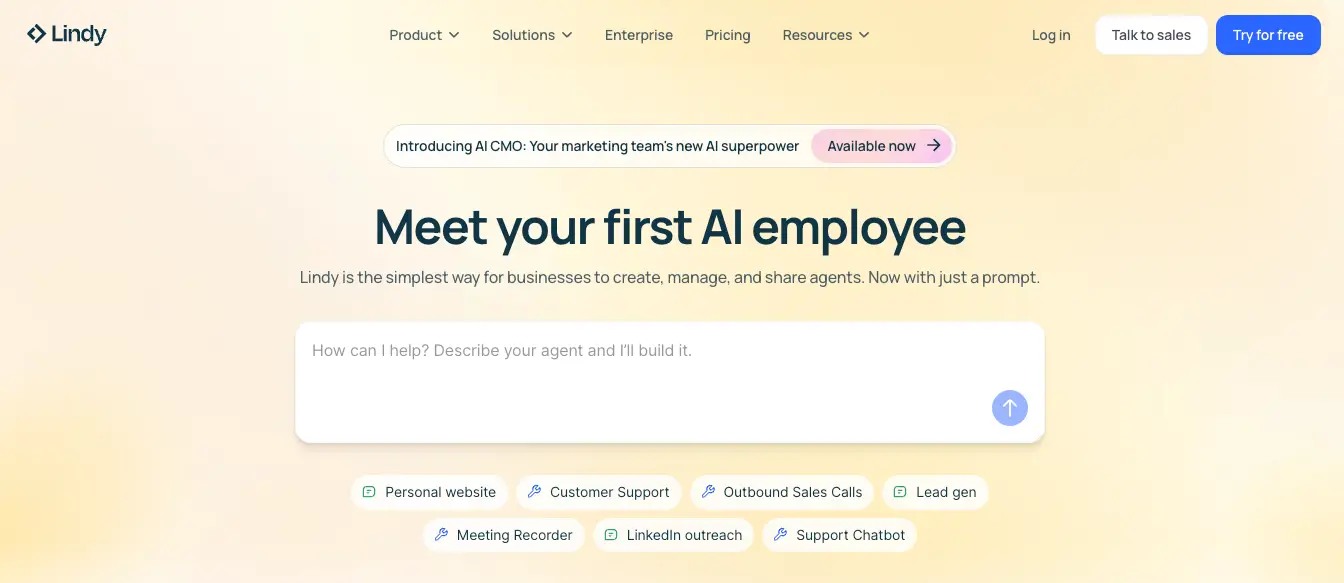Click the Try for free button
Viewport: 1344px width, 583px height.
pos(1268,35)
